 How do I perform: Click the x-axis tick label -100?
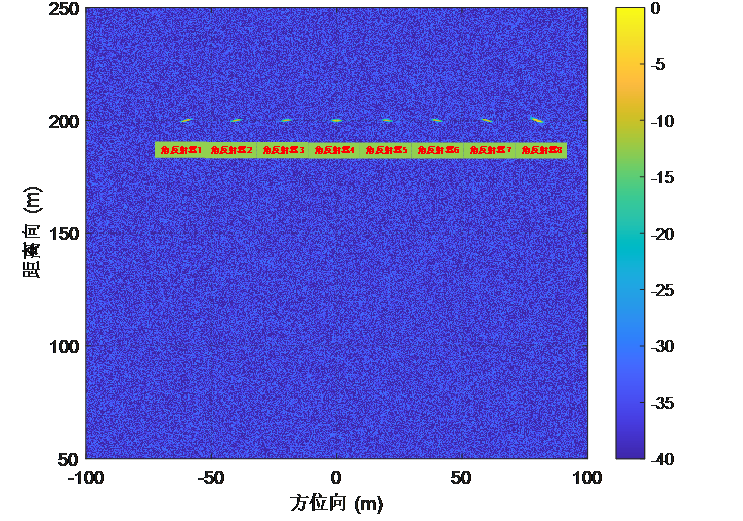point(86,477)
